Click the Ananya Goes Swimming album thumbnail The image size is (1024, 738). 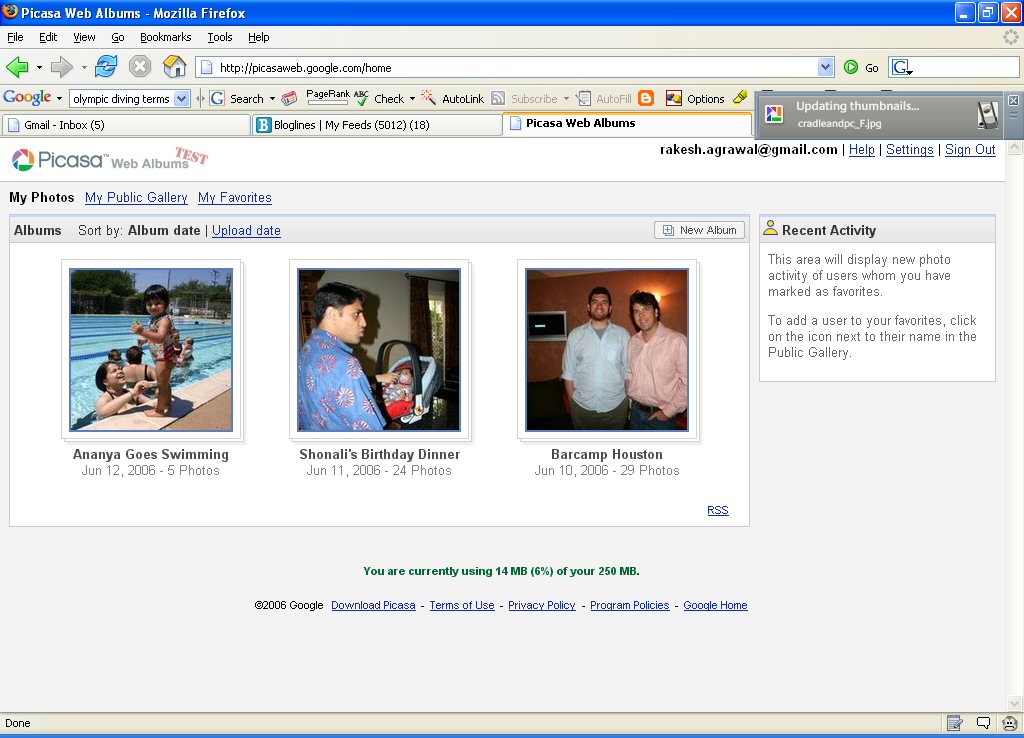tap(151, 350)
